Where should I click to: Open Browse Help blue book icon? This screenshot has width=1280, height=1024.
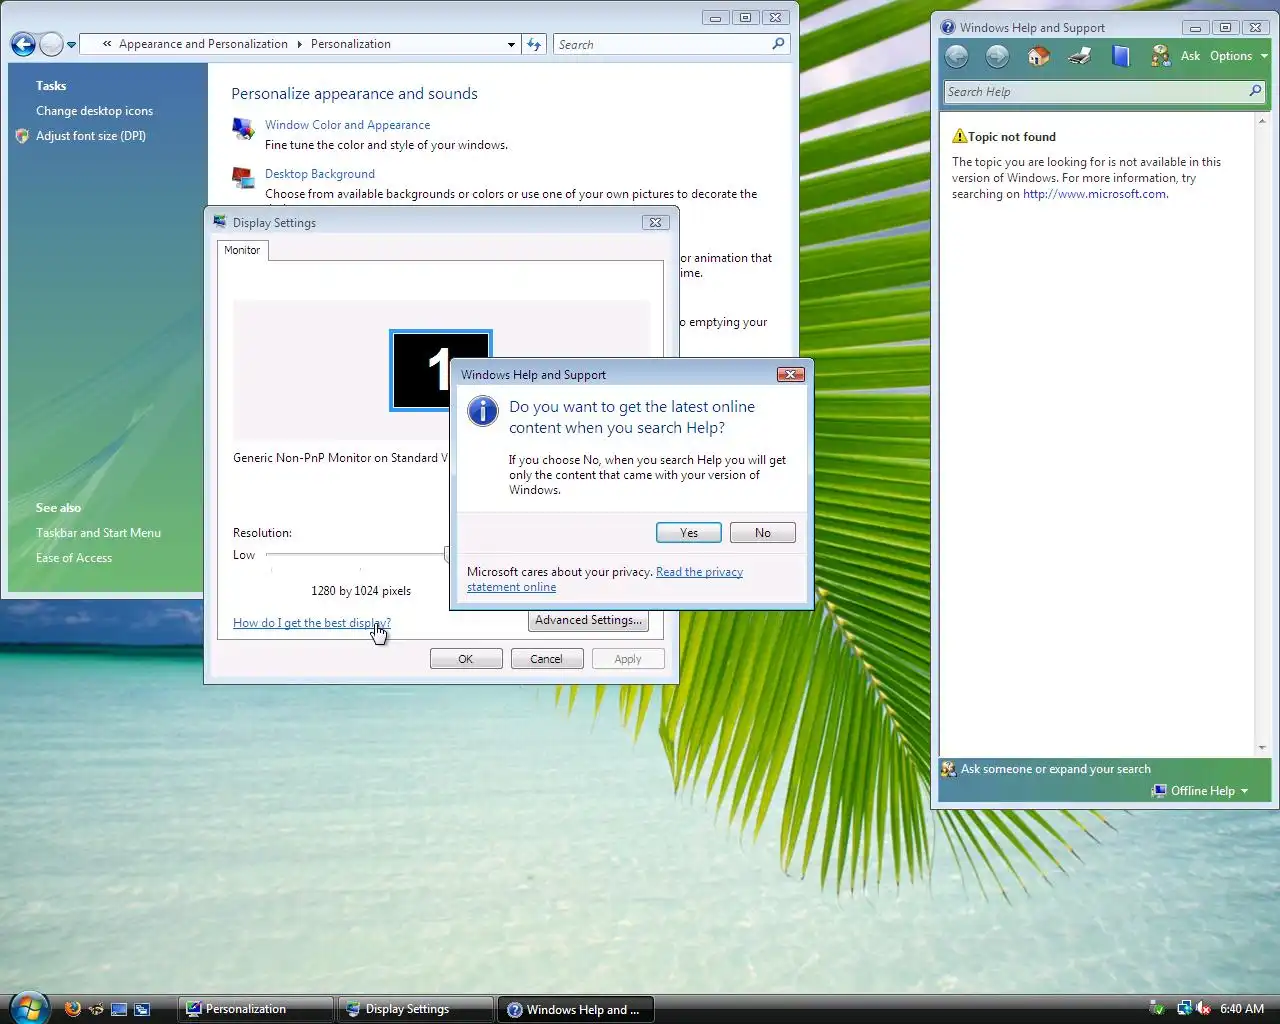coord(1121,56)
